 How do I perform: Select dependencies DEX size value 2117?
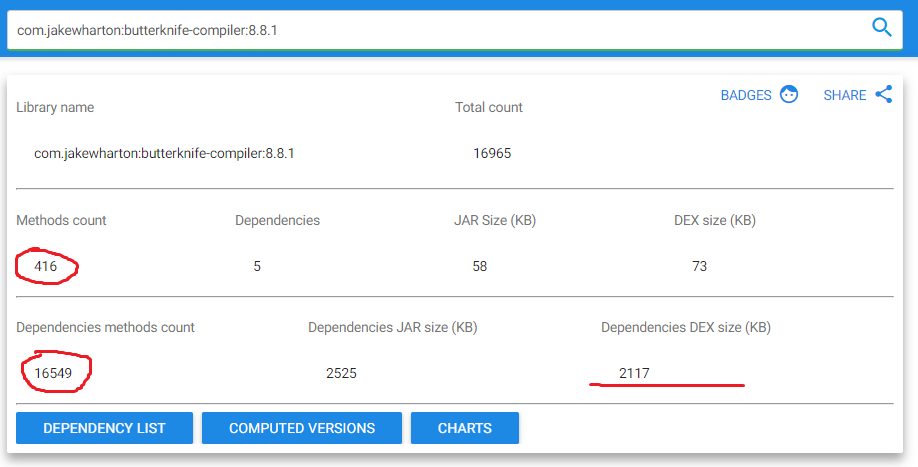pyautogui.click(x=634, y=373)
